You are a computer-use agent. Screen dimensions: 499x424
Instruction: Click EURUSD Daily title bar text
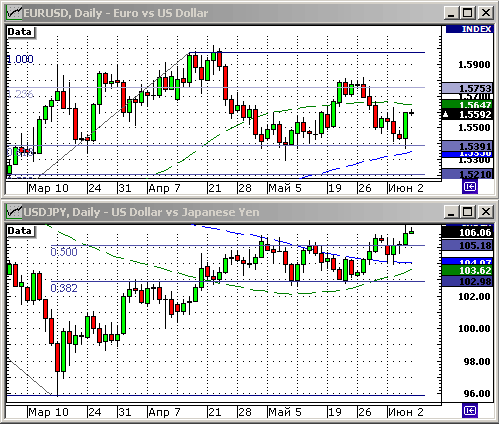coord(116,13)
